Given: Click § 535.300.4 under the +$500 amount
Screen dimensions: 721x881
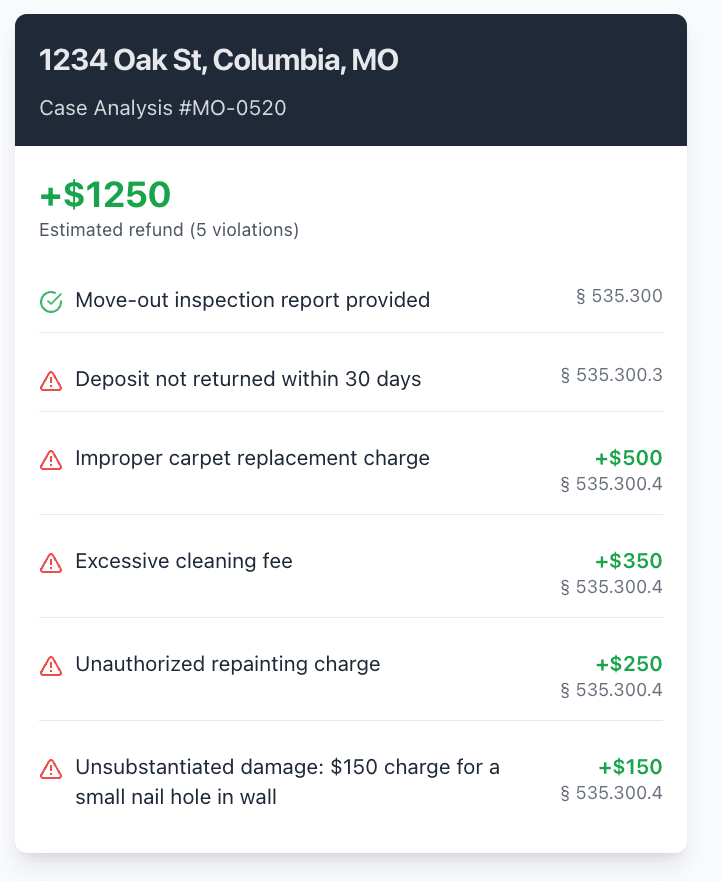Looking at the screenshot, I should [611, 484].
